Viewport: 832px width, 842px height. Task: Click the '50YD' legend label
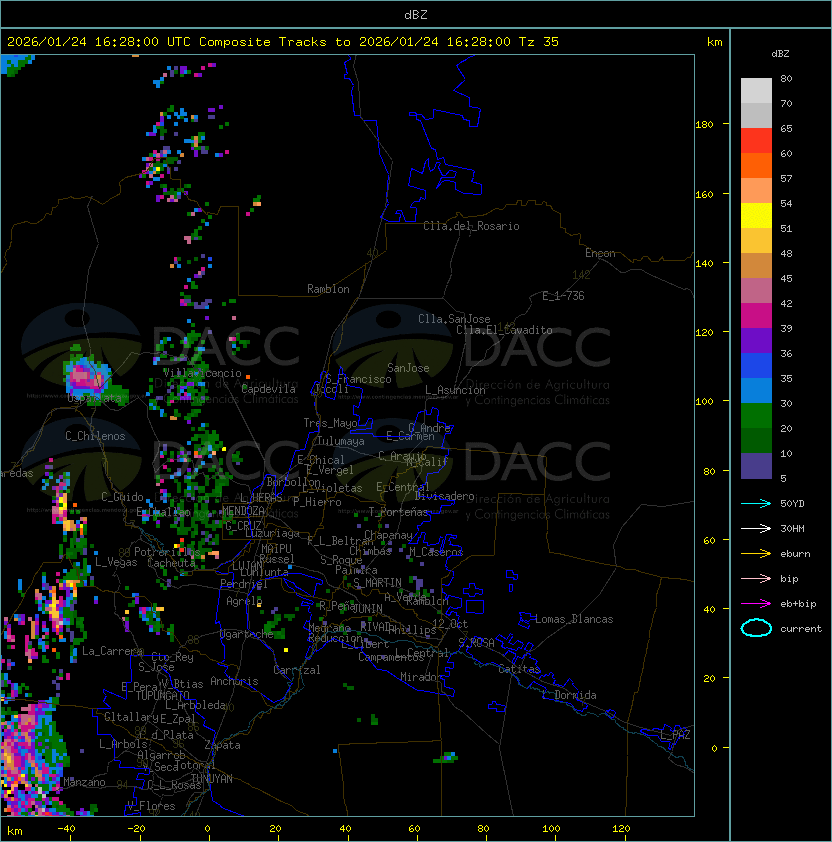pyautogui.click(x=792, y=503)
